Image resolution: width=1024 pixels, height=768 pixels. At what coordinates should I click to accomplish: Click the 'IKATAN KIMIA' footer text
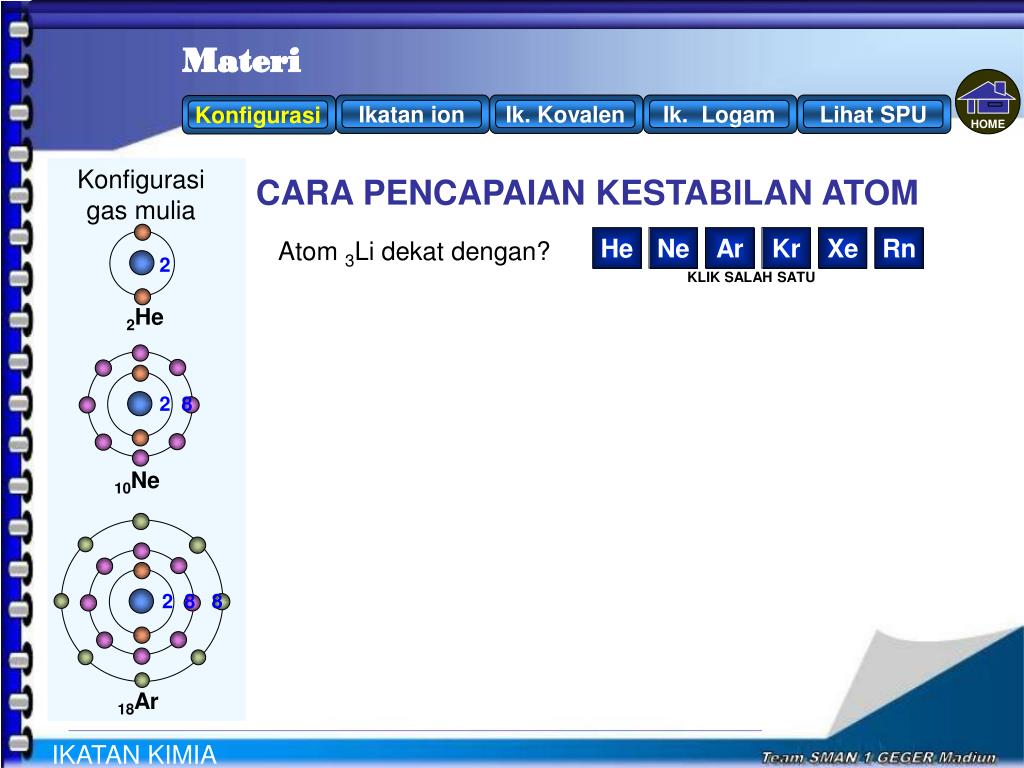tap(134, 755)
